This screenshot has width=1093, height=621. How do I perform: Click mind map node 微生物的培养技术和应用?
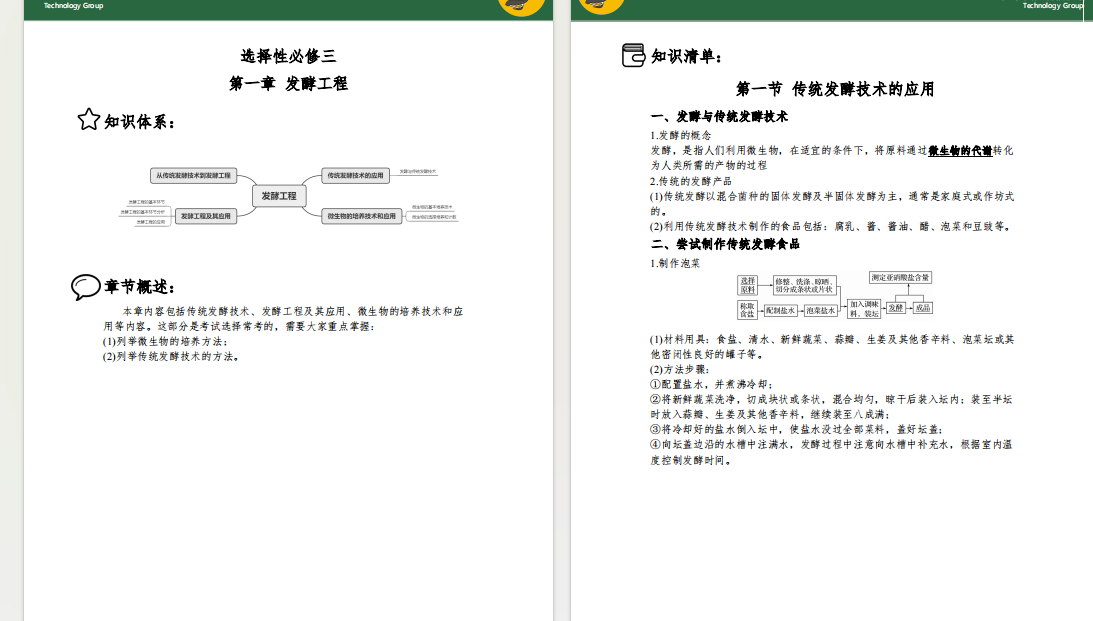point(361,216)
